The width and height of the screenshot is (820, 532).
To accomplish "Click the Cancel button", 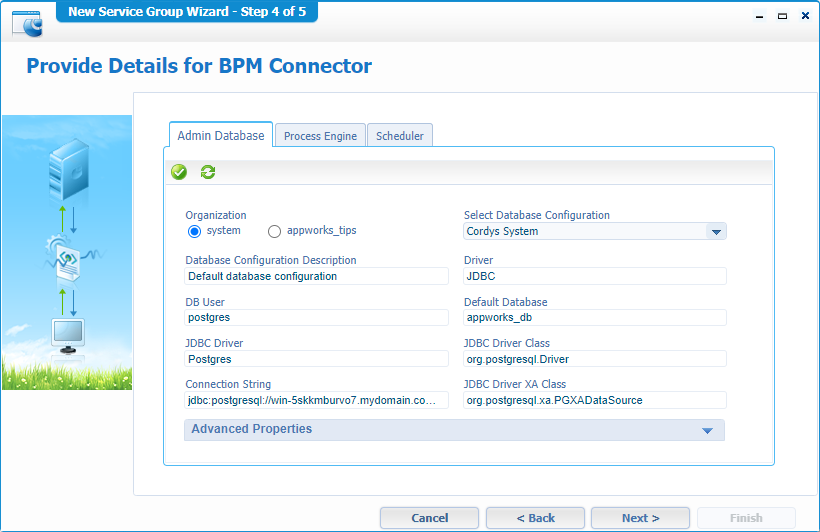I will click(x=429, y=518).
